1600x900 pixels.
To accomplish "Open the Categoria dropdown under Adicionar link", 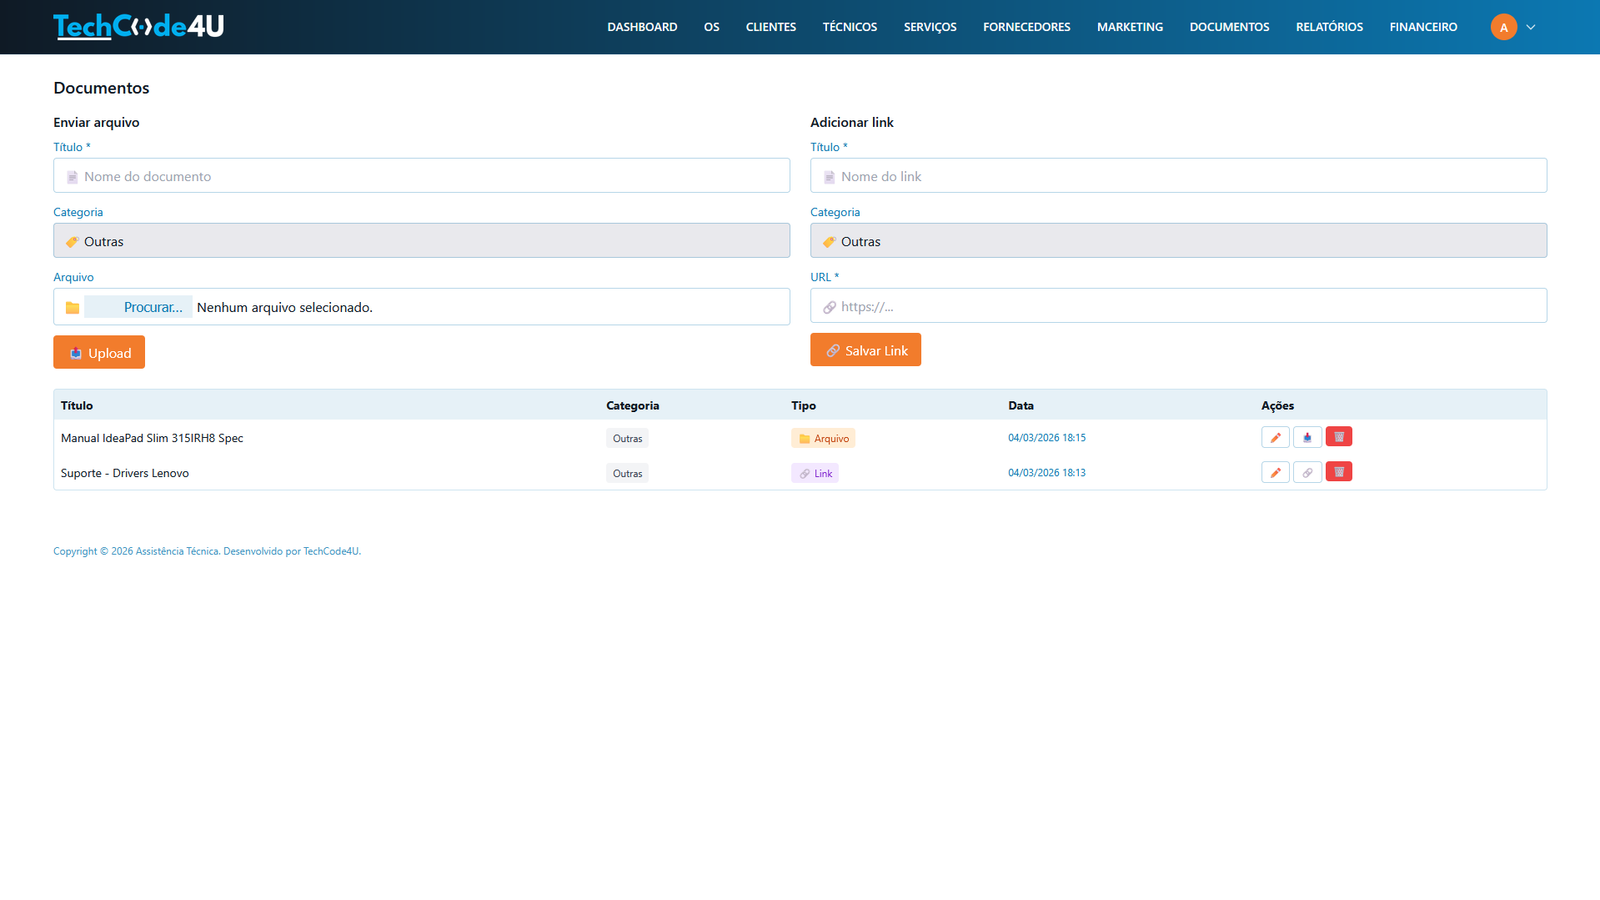I will [x=1178, y=240].
